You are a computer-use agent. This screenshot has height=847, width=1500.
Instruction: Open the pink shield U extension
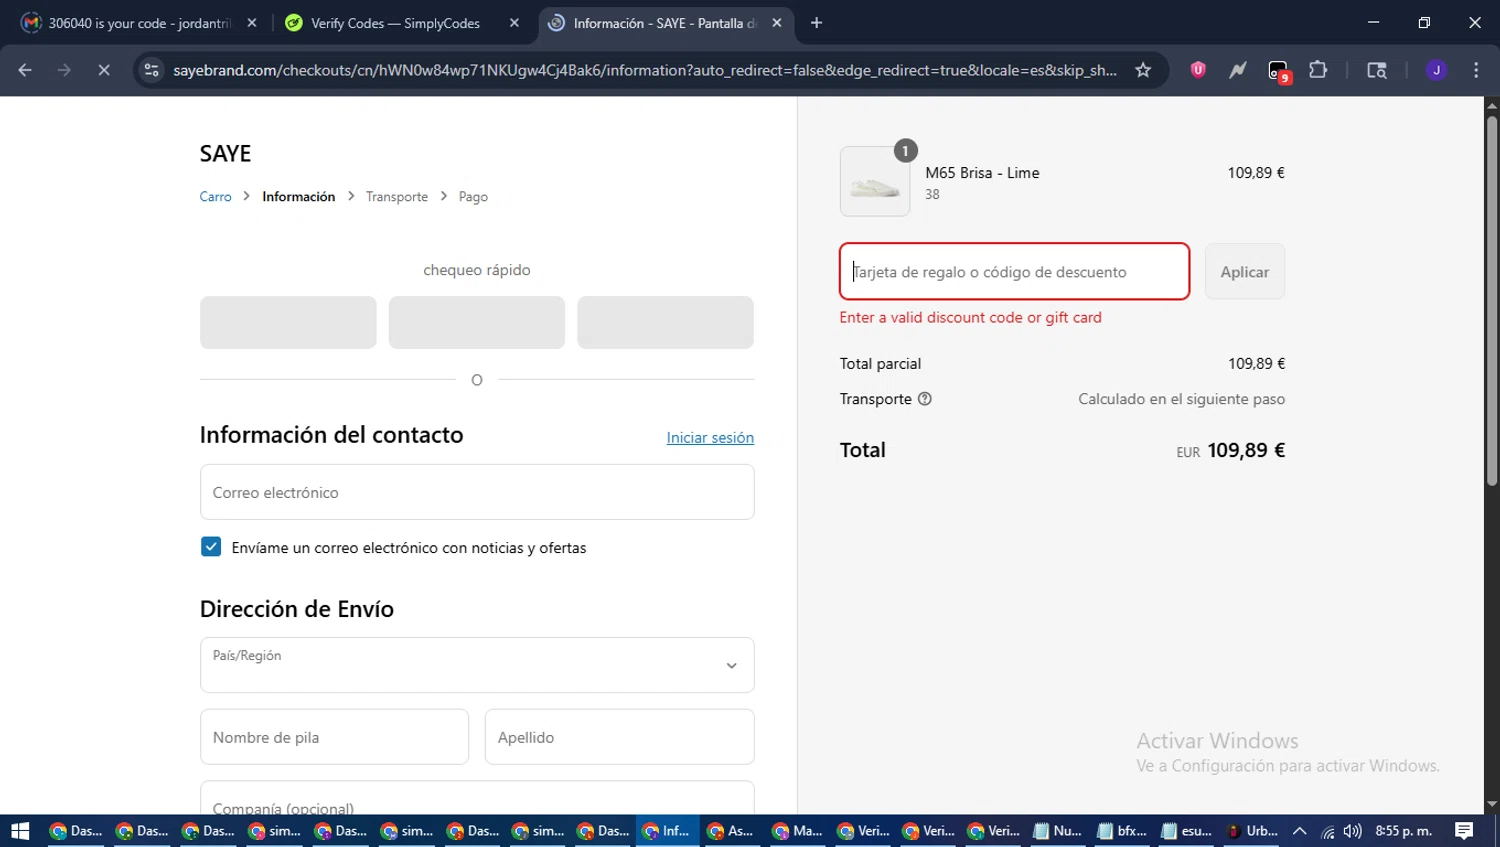(x=1198, y=70)
